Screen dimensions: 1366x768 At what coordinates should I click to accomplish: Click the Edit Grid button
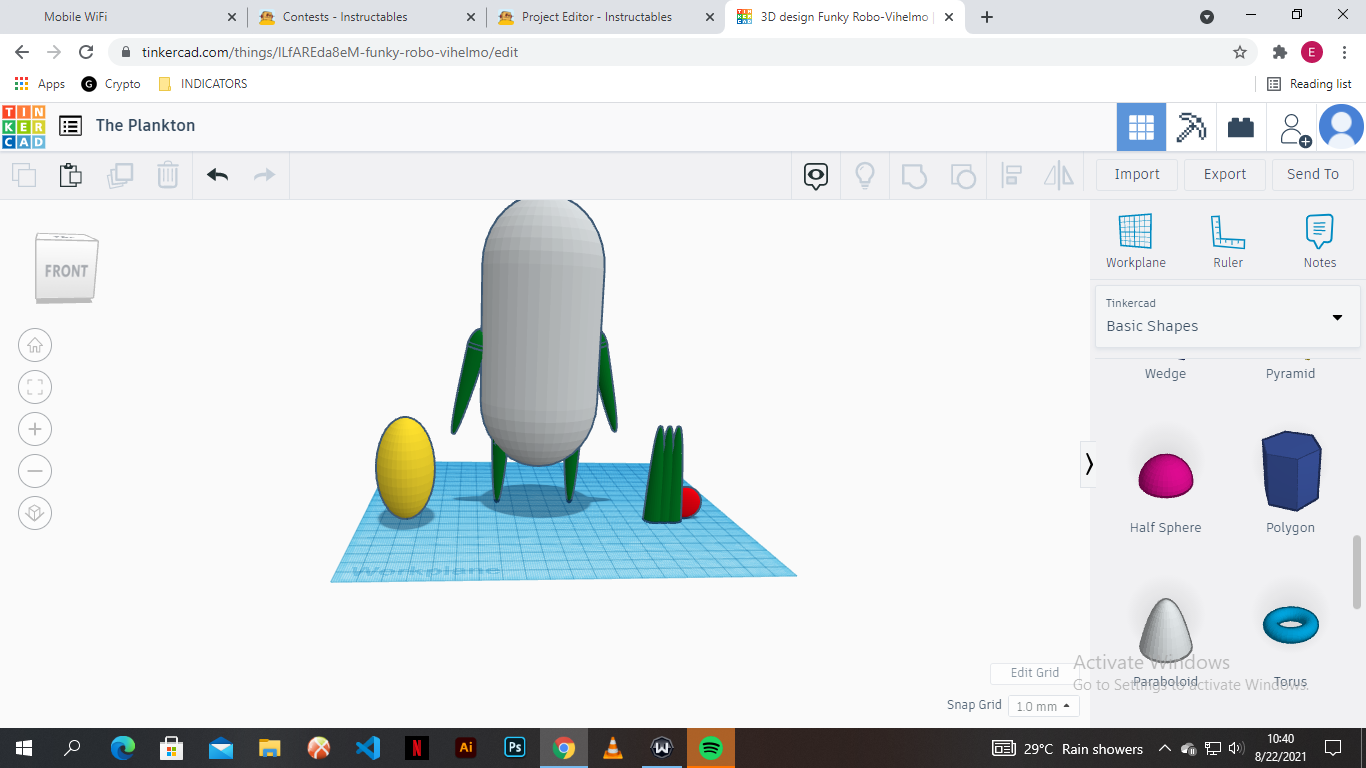pos(1034,673)
